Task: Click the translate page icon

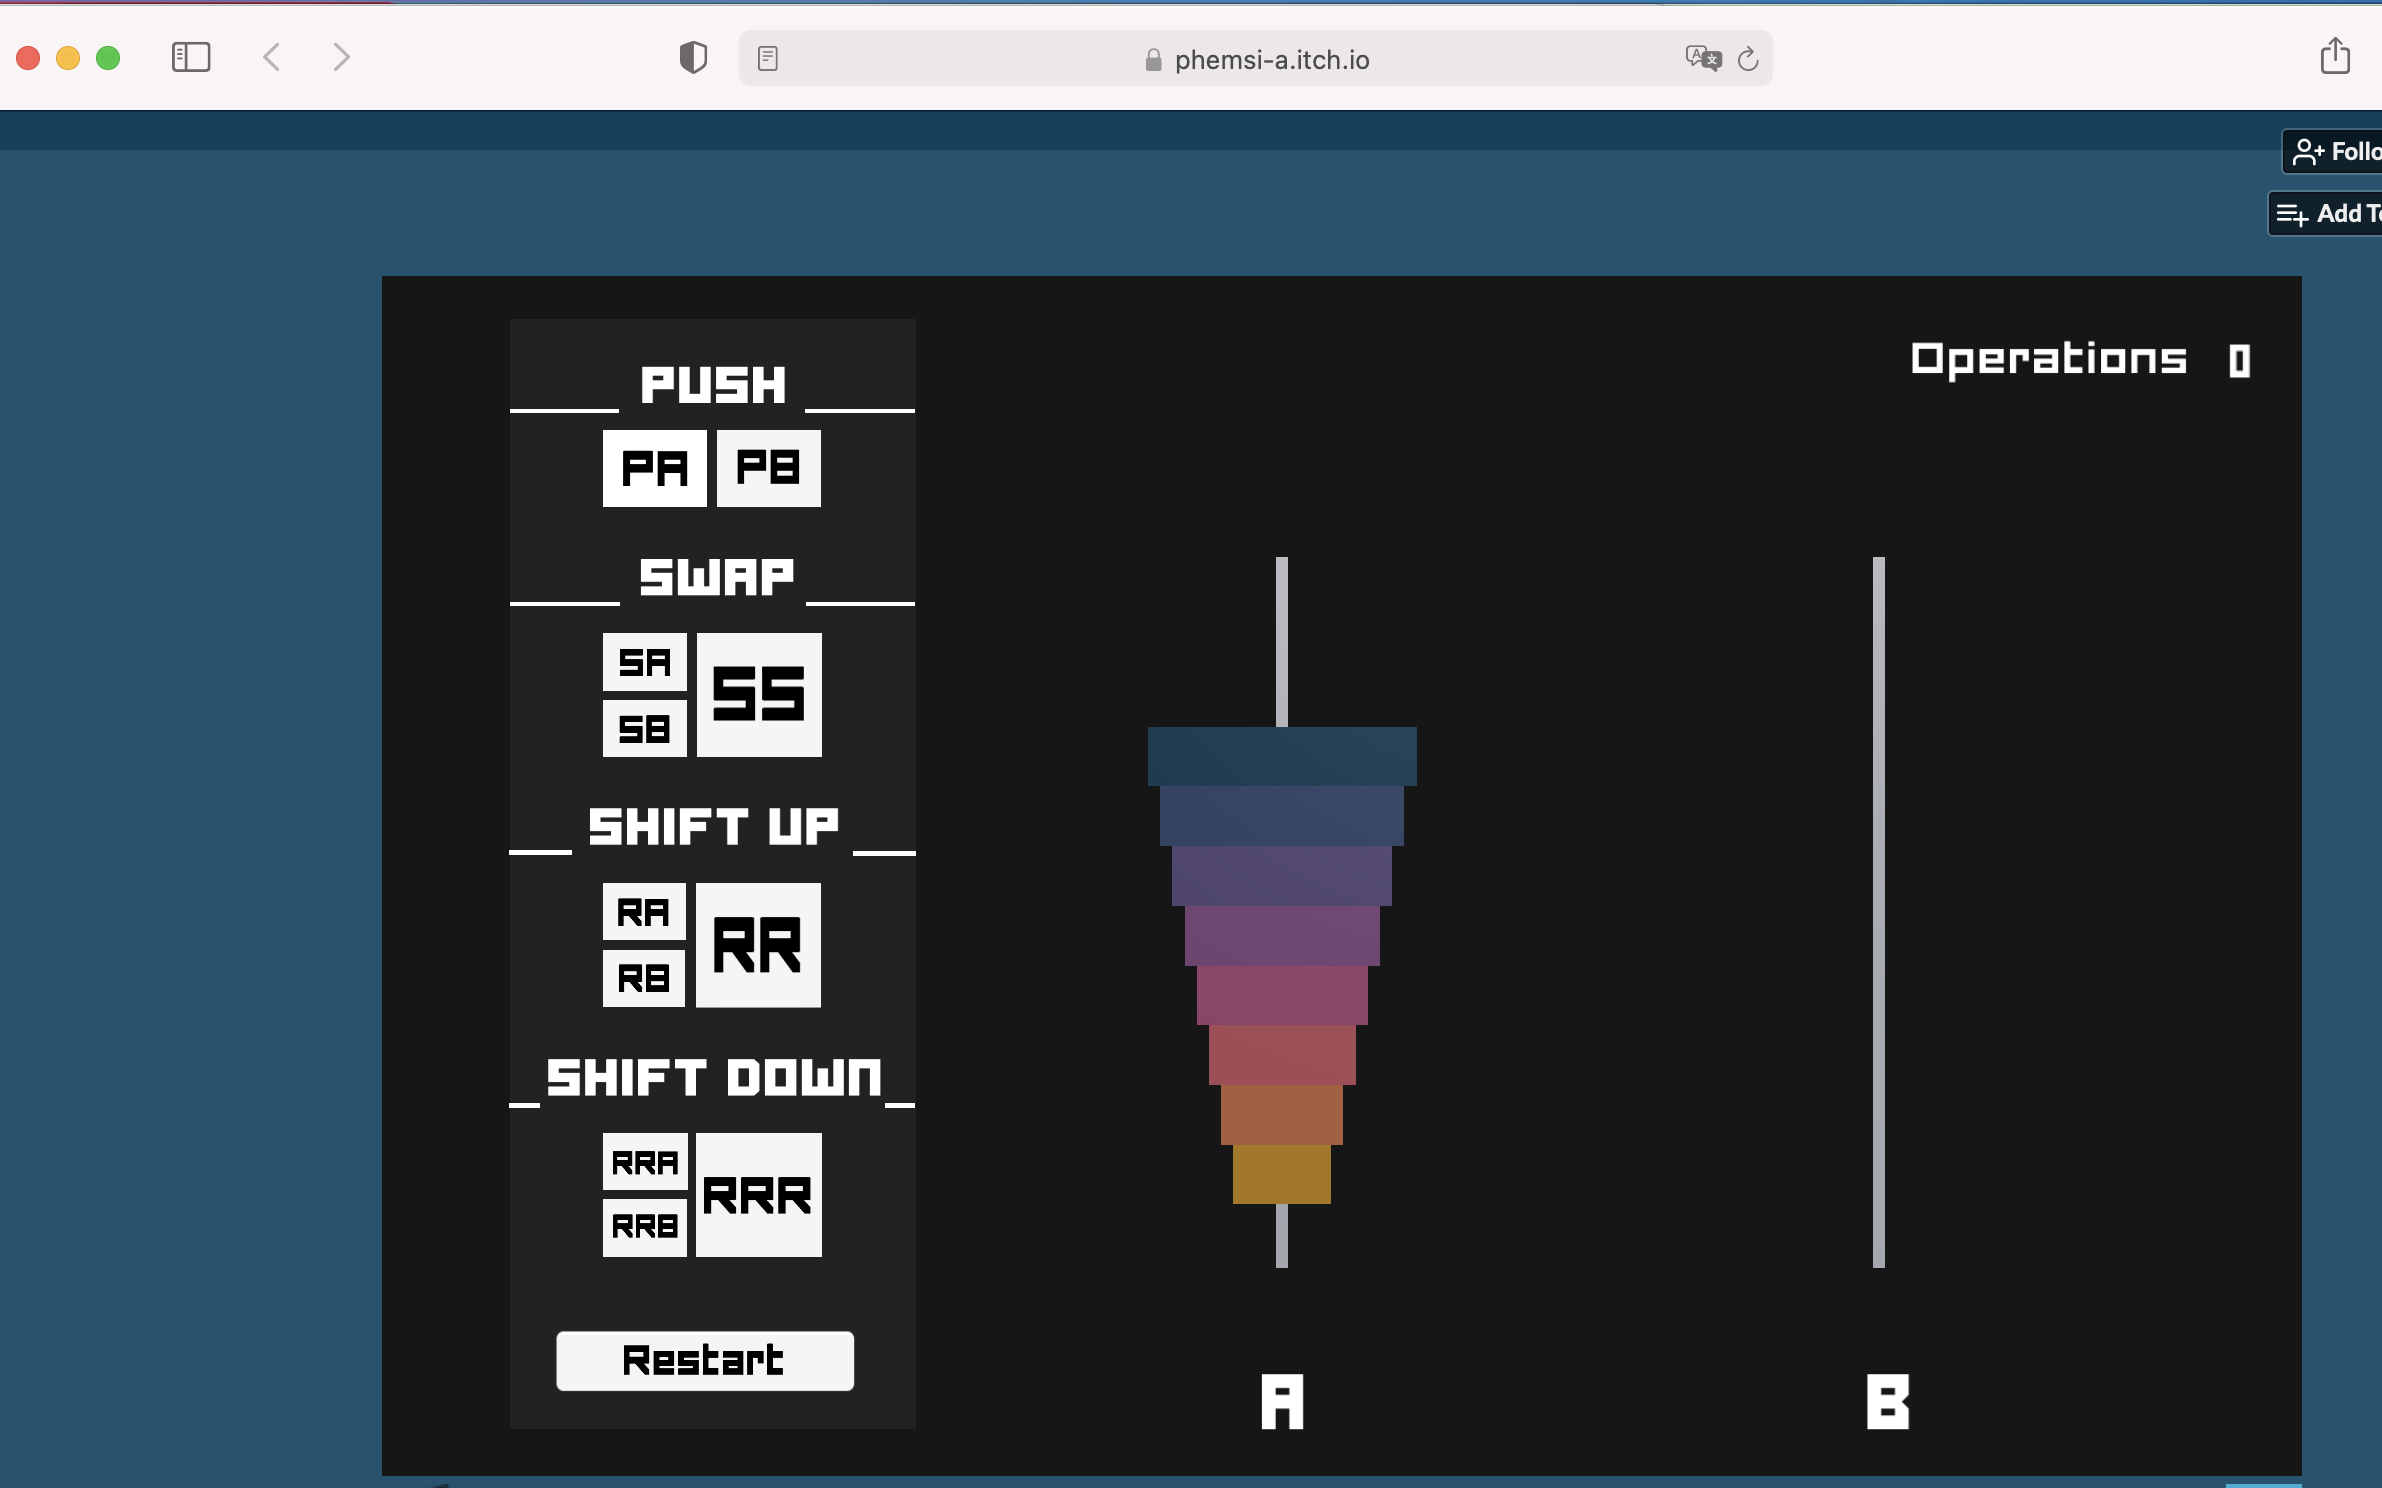Action: pyautogui.click(x=1702, y=59)
